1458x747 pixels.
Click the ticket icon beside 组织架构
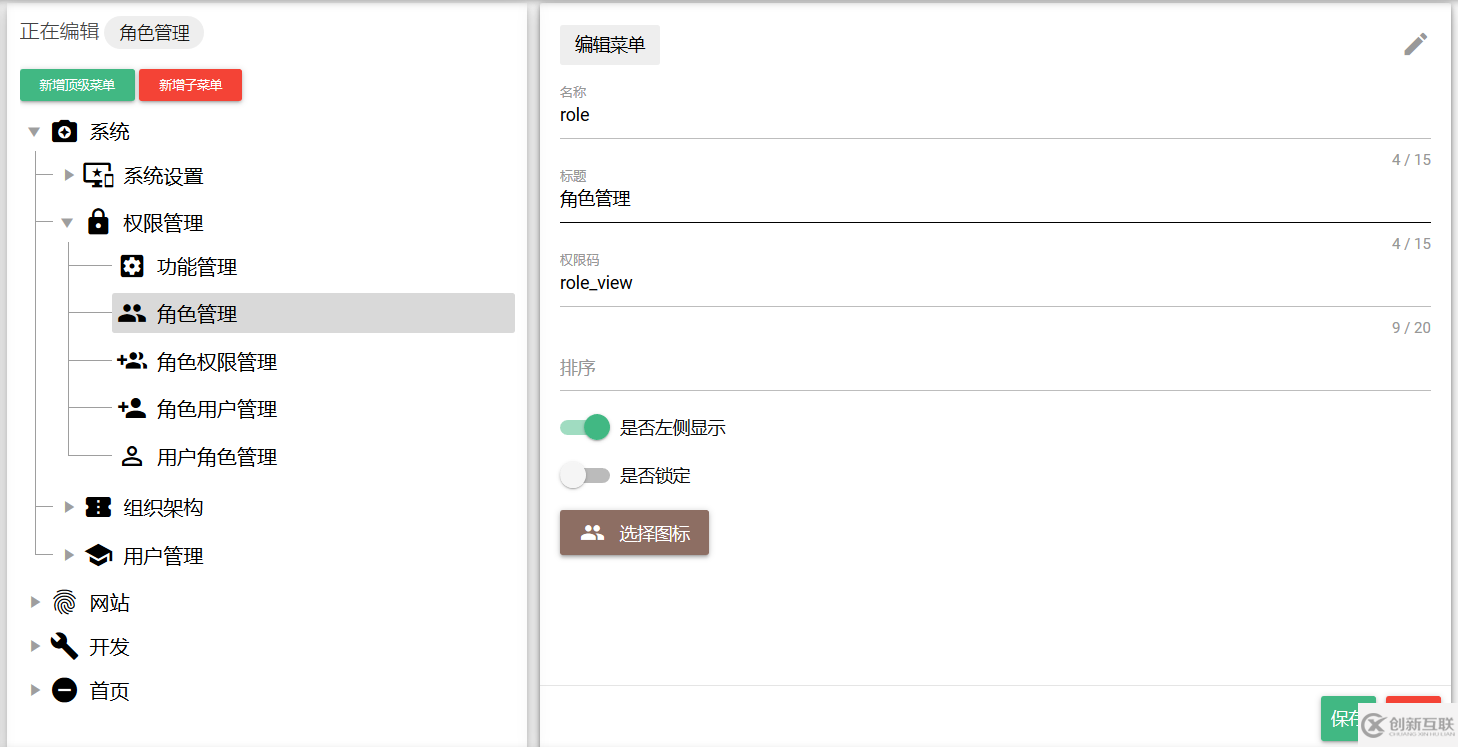[x=98, y=507]
